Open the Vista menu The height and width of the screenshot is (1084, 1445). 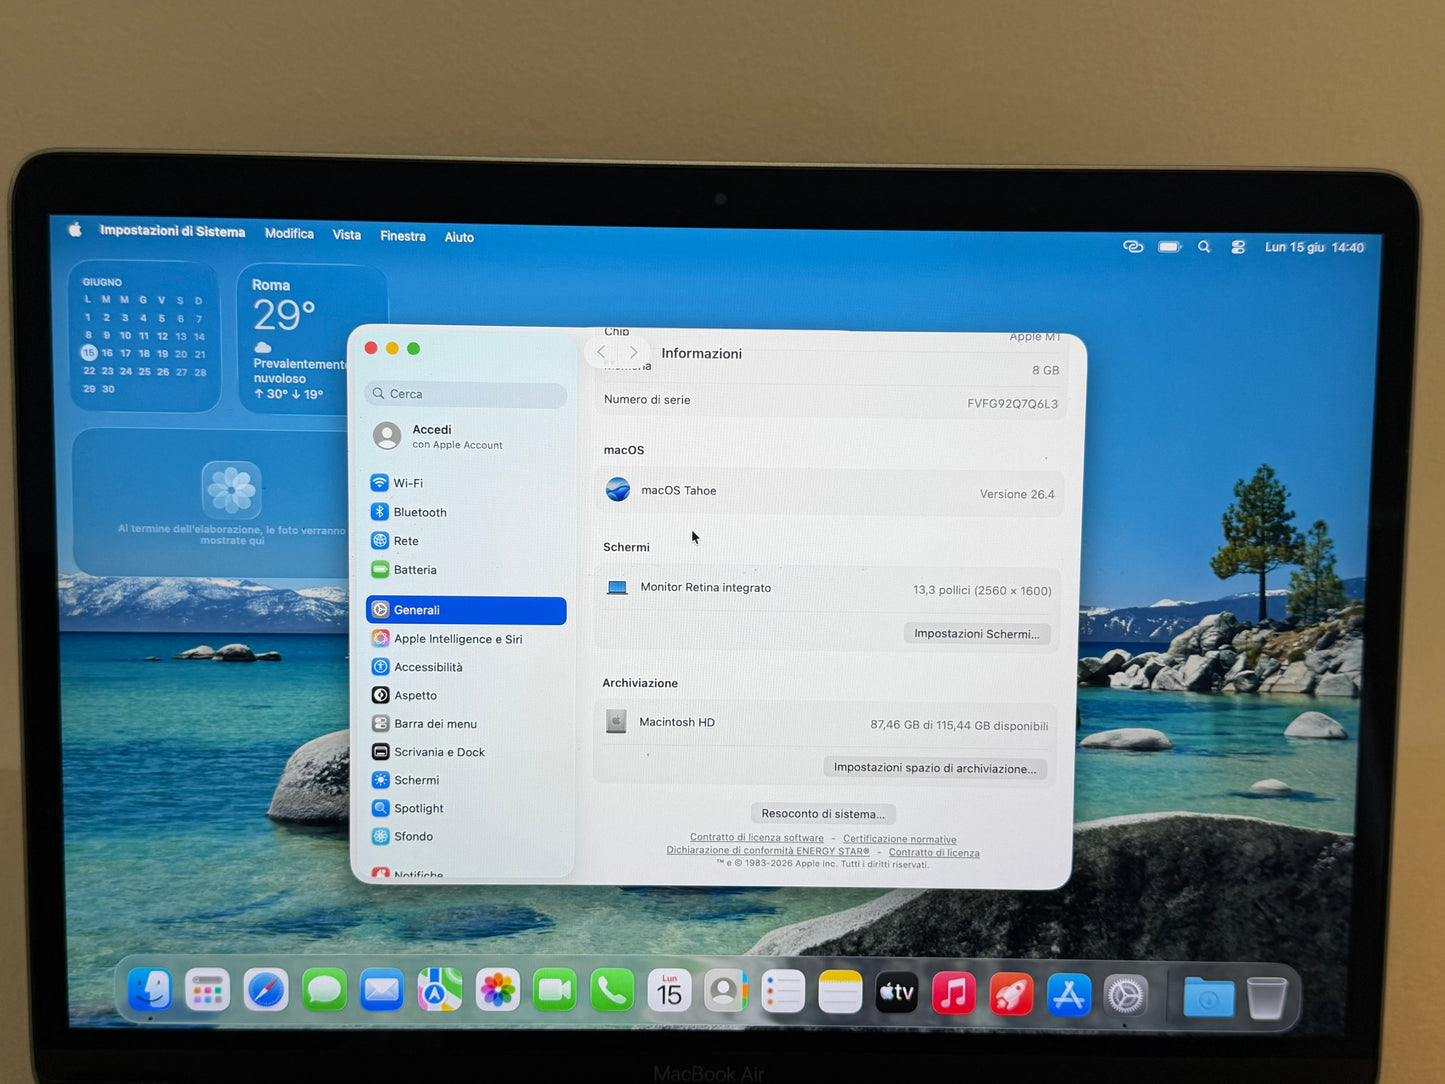(347, 235)
